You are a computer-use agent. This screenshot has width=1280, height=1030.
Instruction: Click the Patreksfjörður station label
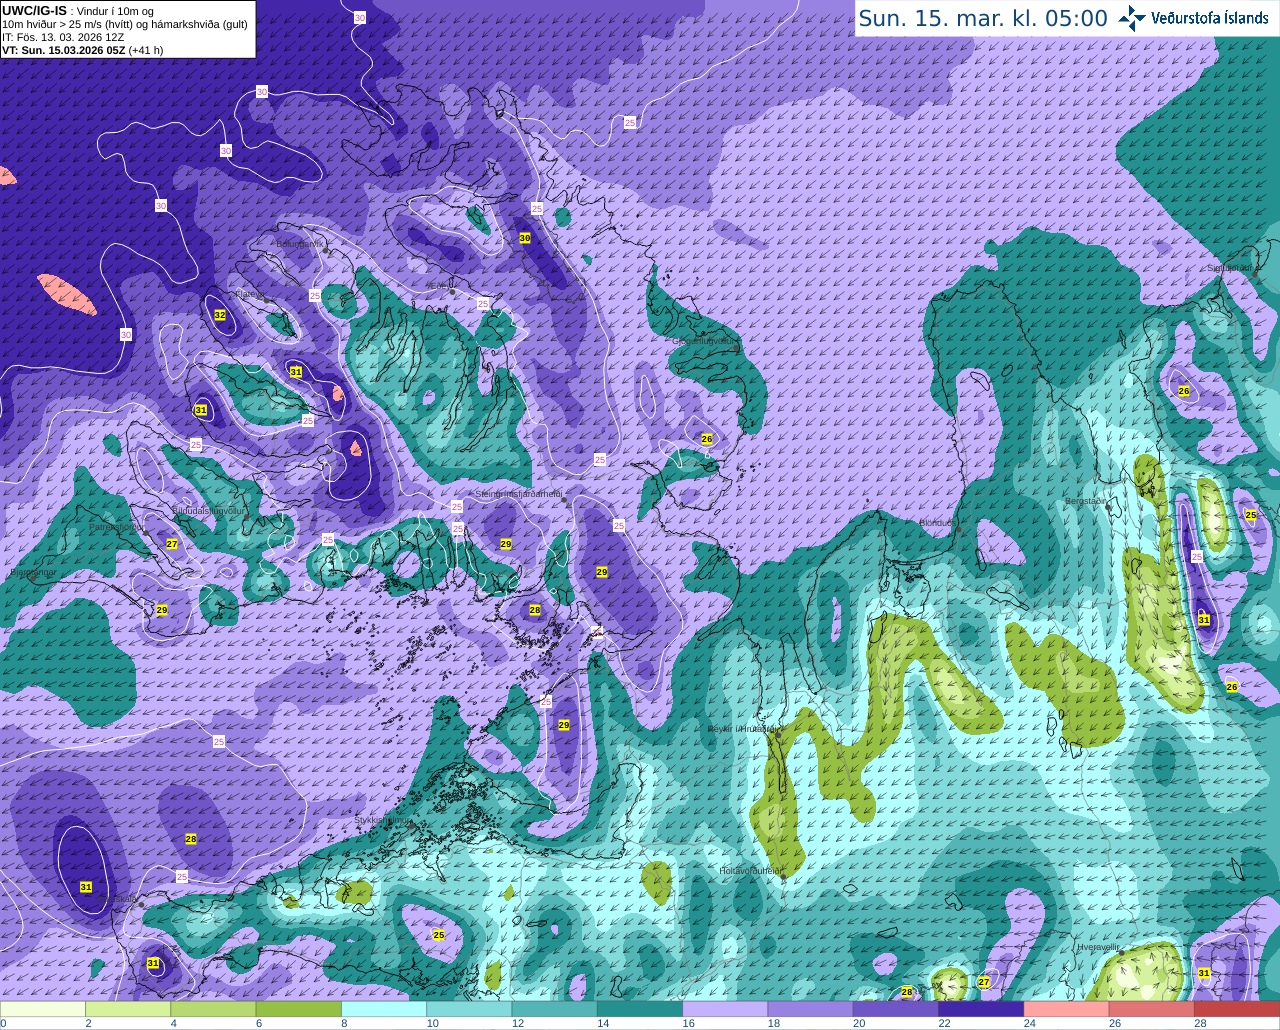coord(116,526)
